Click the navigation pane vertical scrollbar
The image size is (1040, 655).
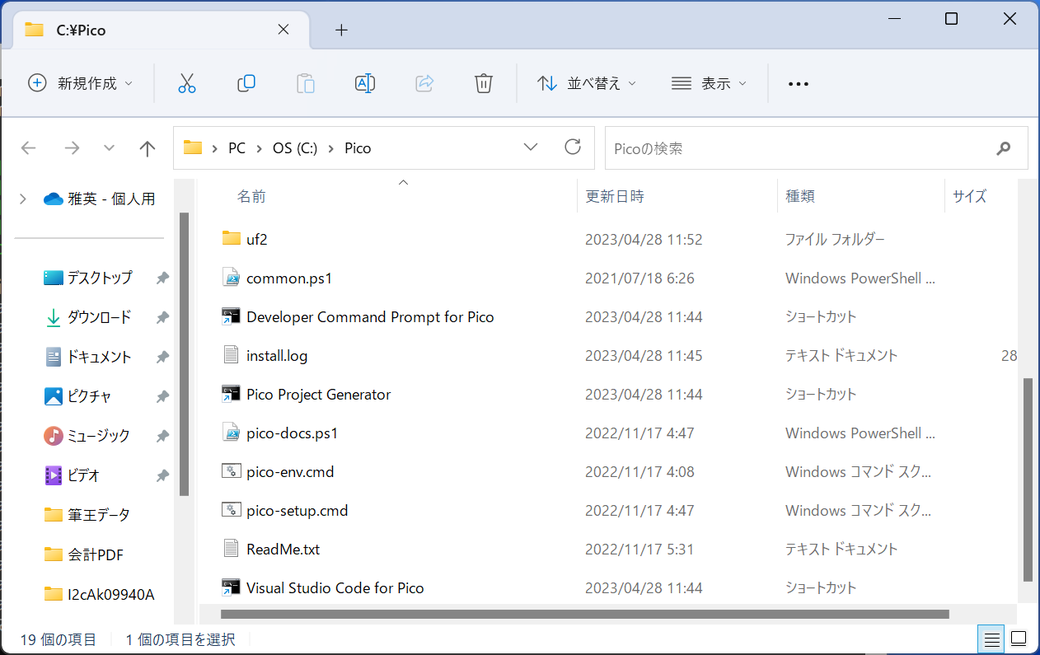(x=184, y=354)
